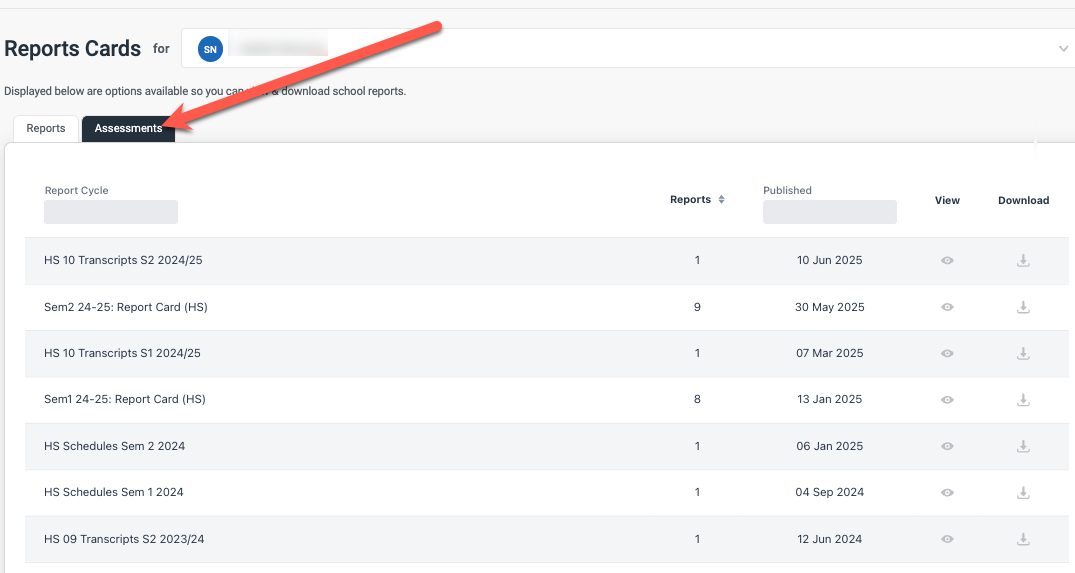
Task: Download Sem1 24-25 Report Card (HS)
Action: tap(1023, 399)
